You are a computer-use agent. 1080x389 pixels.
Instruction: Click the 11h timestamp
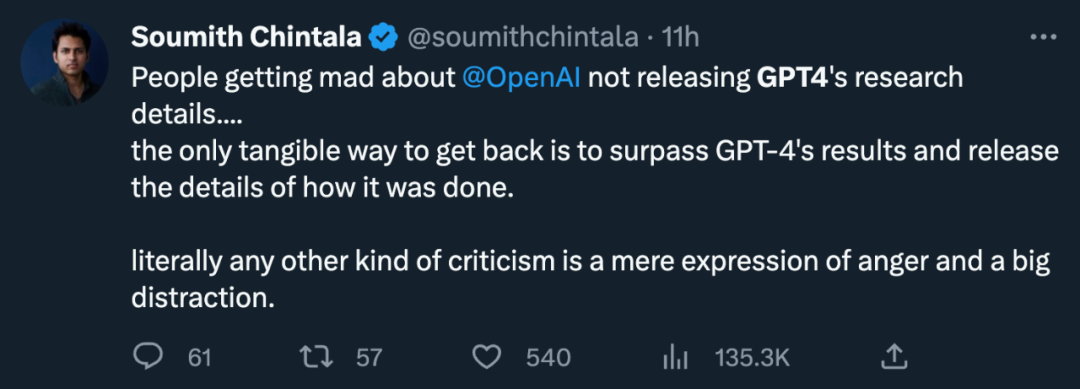pos(680,38)
